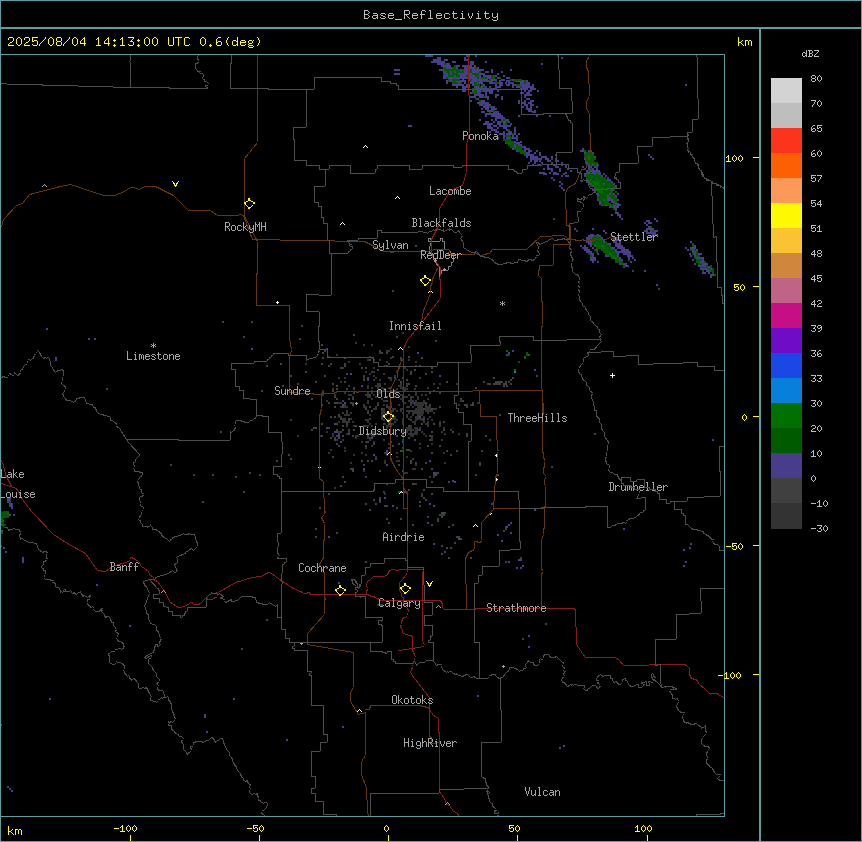Click the Vulcan label
The height and width of the screenshot is (842, 862).
point(542,792)
